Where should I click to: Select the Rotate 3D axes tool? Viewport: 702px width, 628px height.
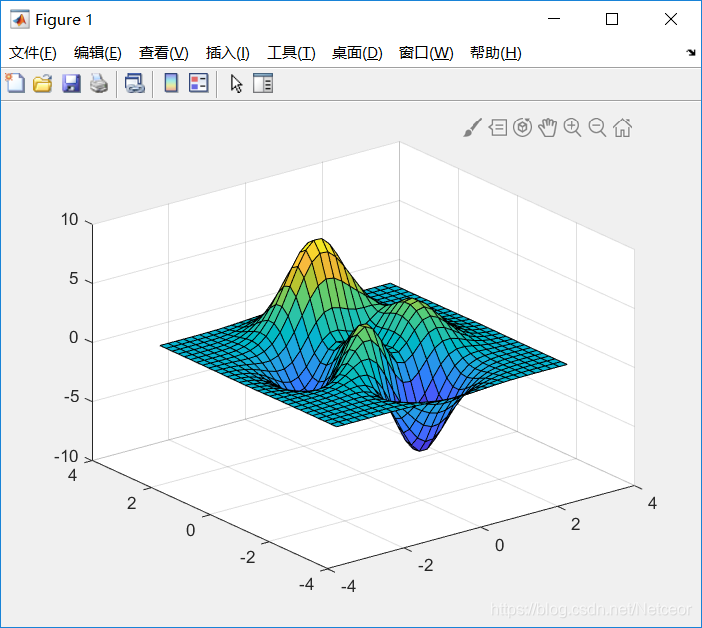(522, 128)
